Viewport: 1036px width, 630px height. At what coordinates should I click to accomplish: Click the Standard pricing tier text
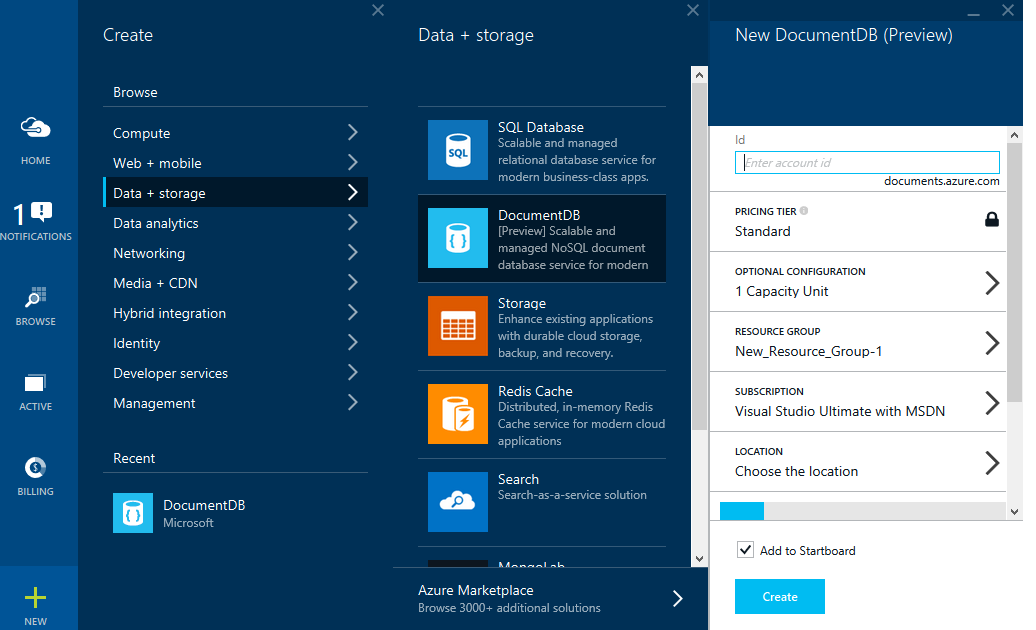[762, 231]
